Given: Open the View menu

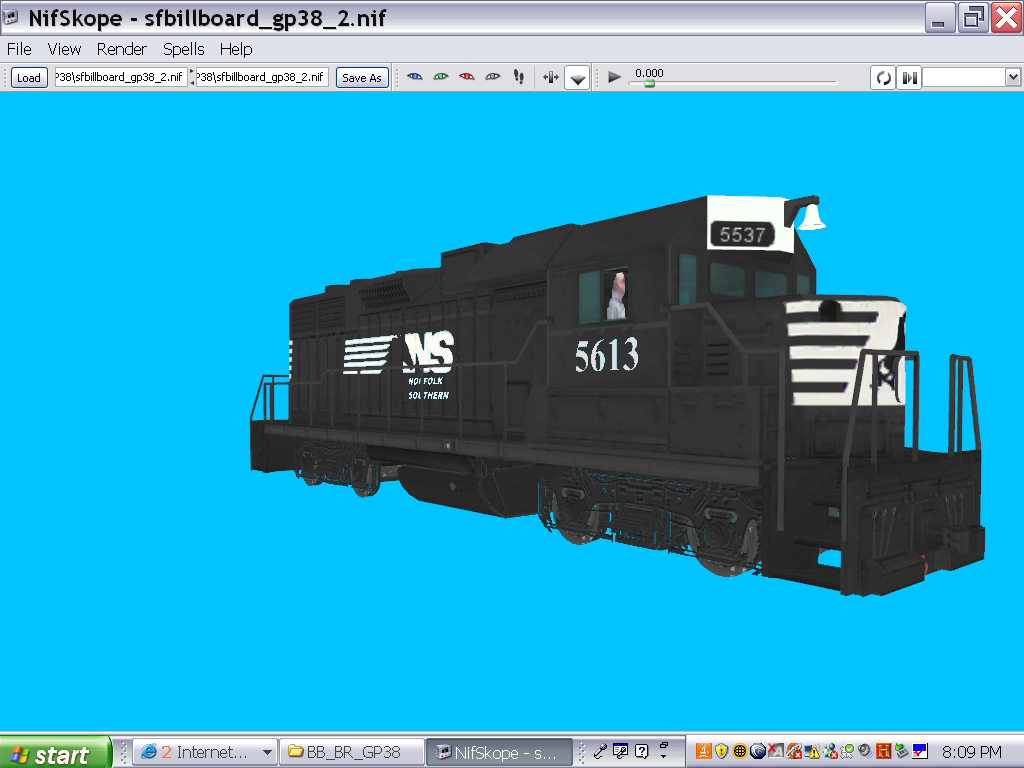Looking at the screenshot, I should coord(64,49).
